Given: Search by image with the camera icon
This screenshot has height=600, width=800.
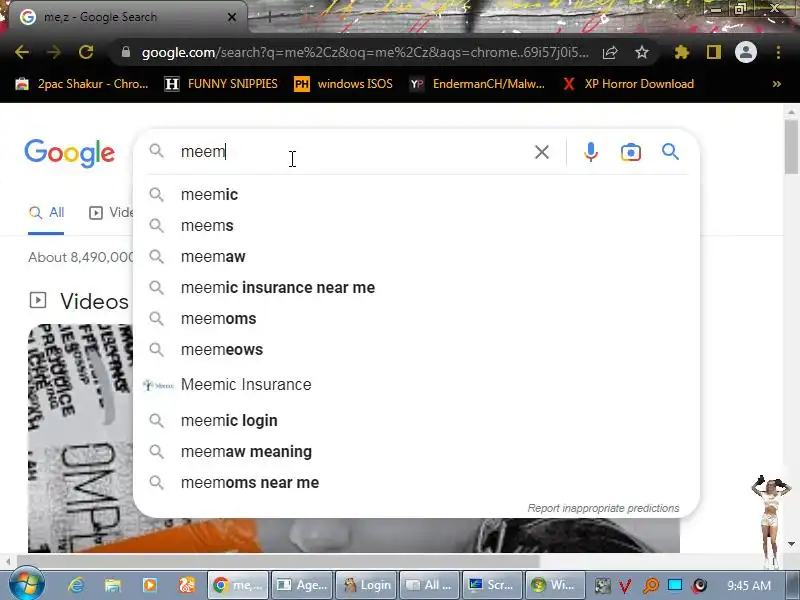Looking at the screenshot, I should click(631, 152).
